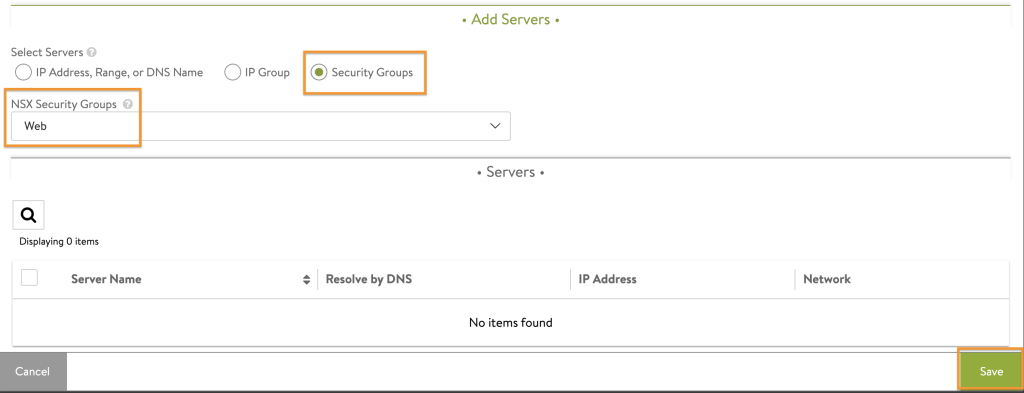Click the Resolve by DNS column header
Image resolution: width=1024 pixels, height=393 pixels.
pyautogui.click(x=369, y=279)
